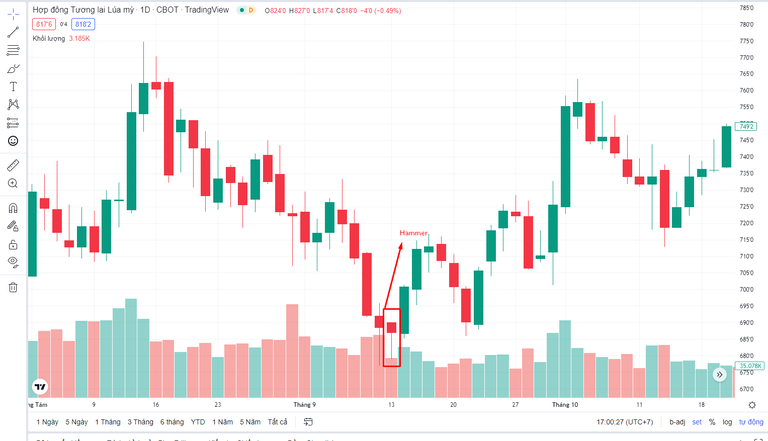Toggle the log scale option
The height and width of the screenshot is (441, 768).
click(726, 422)
